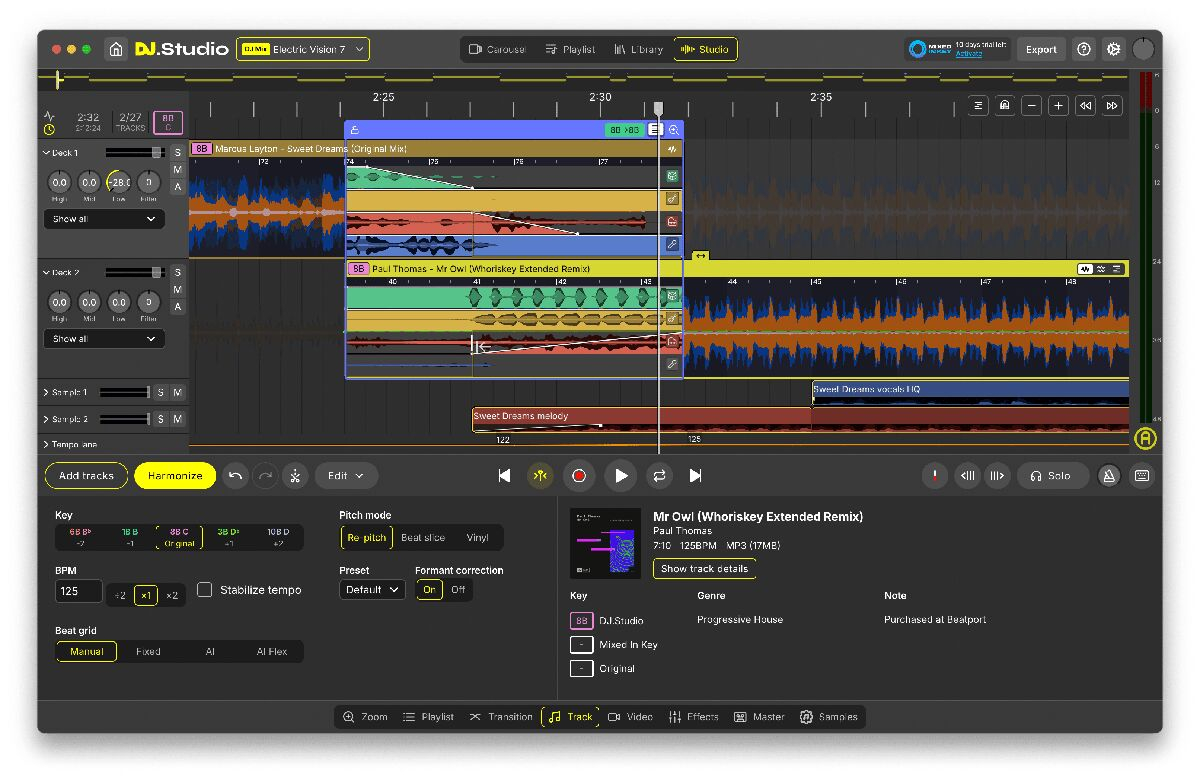
Task: Click the Home icon button
Action: [116, 49]
